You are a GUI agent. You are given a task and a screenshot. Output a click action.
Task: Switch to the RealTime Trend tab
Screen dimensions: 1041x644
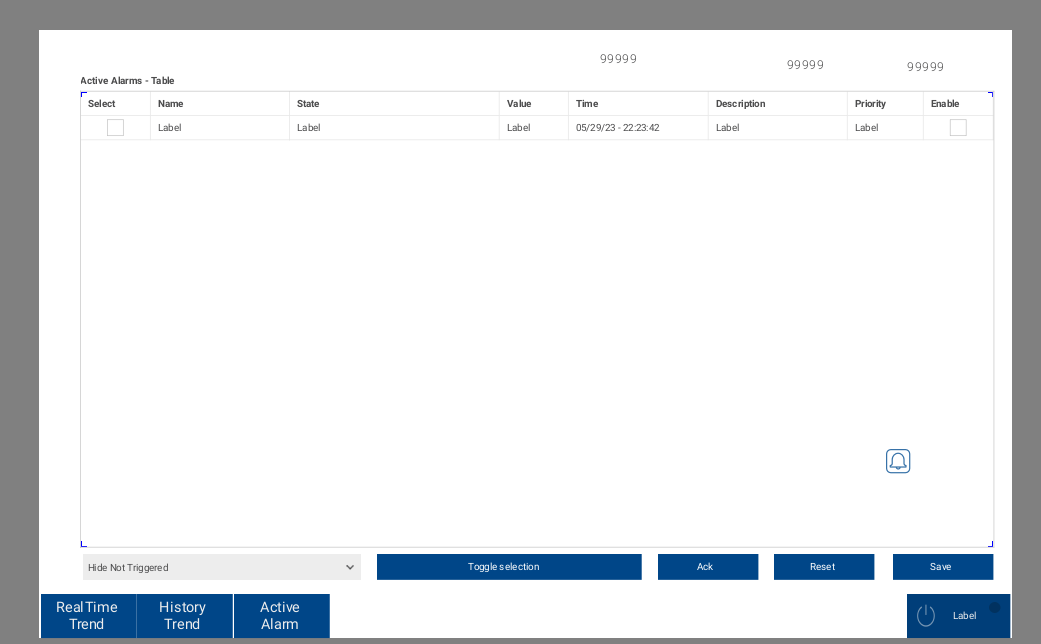(x=88, y=615)
